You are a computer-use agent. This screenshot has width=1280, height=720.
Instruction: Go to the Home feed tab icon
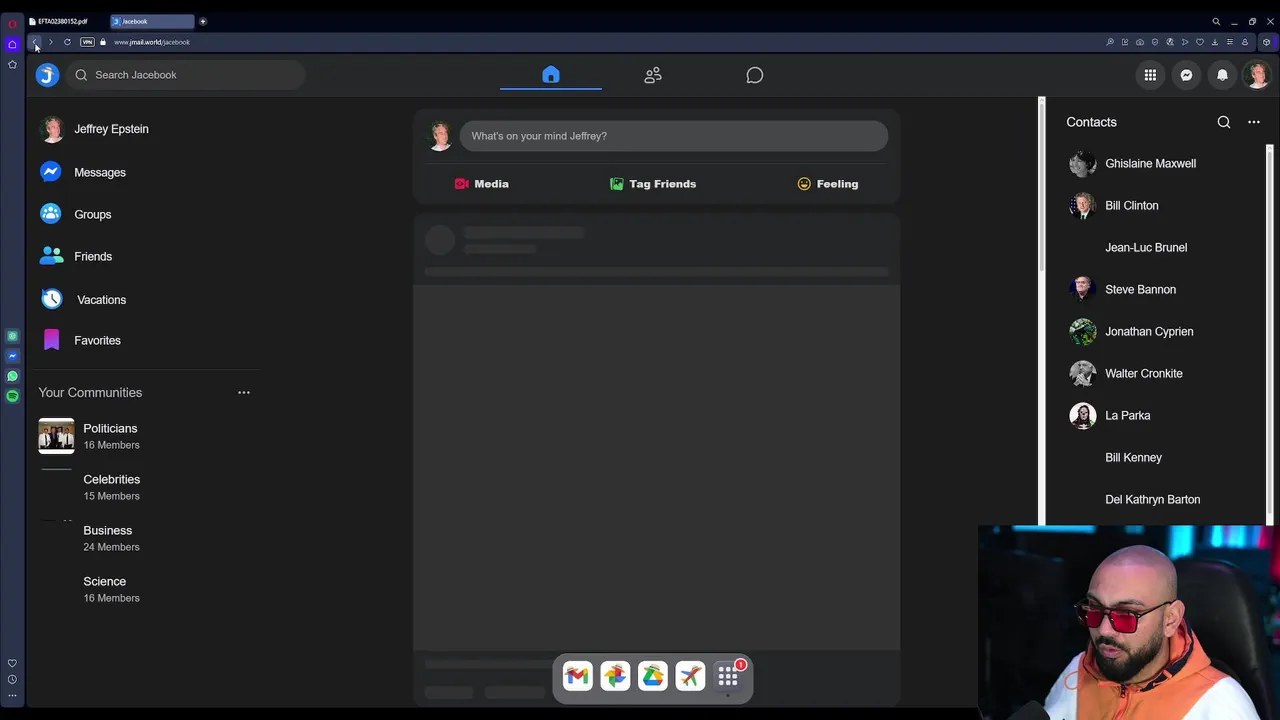(551, 75)
